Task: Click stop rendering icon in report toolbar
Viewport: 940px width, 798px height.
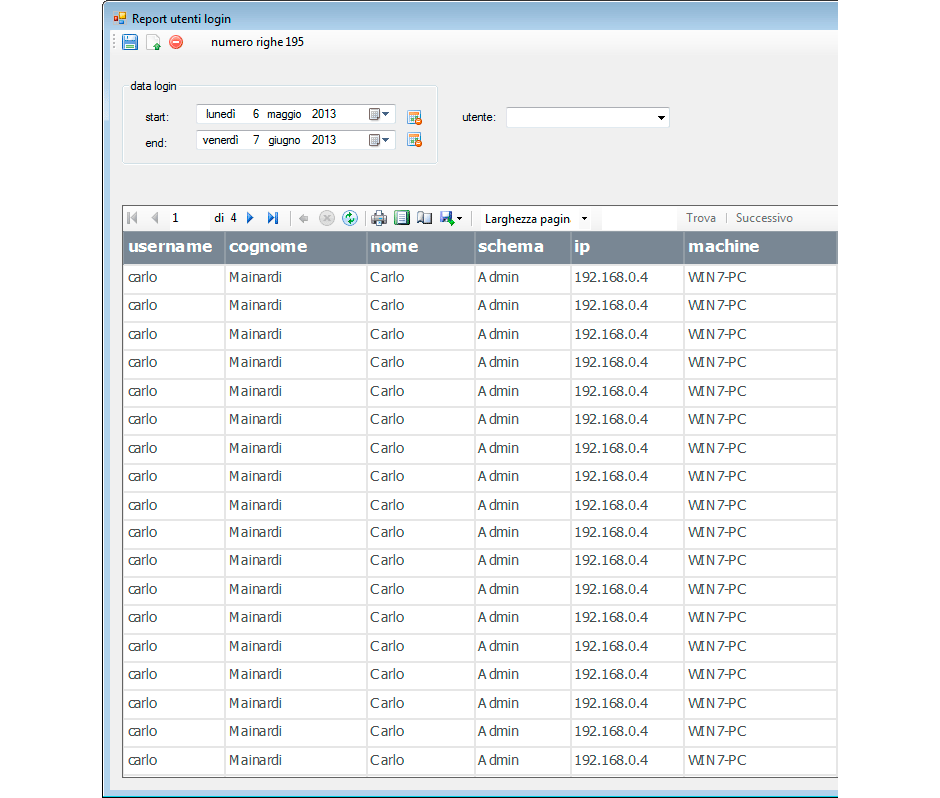Action: click(x=327, y=218)
